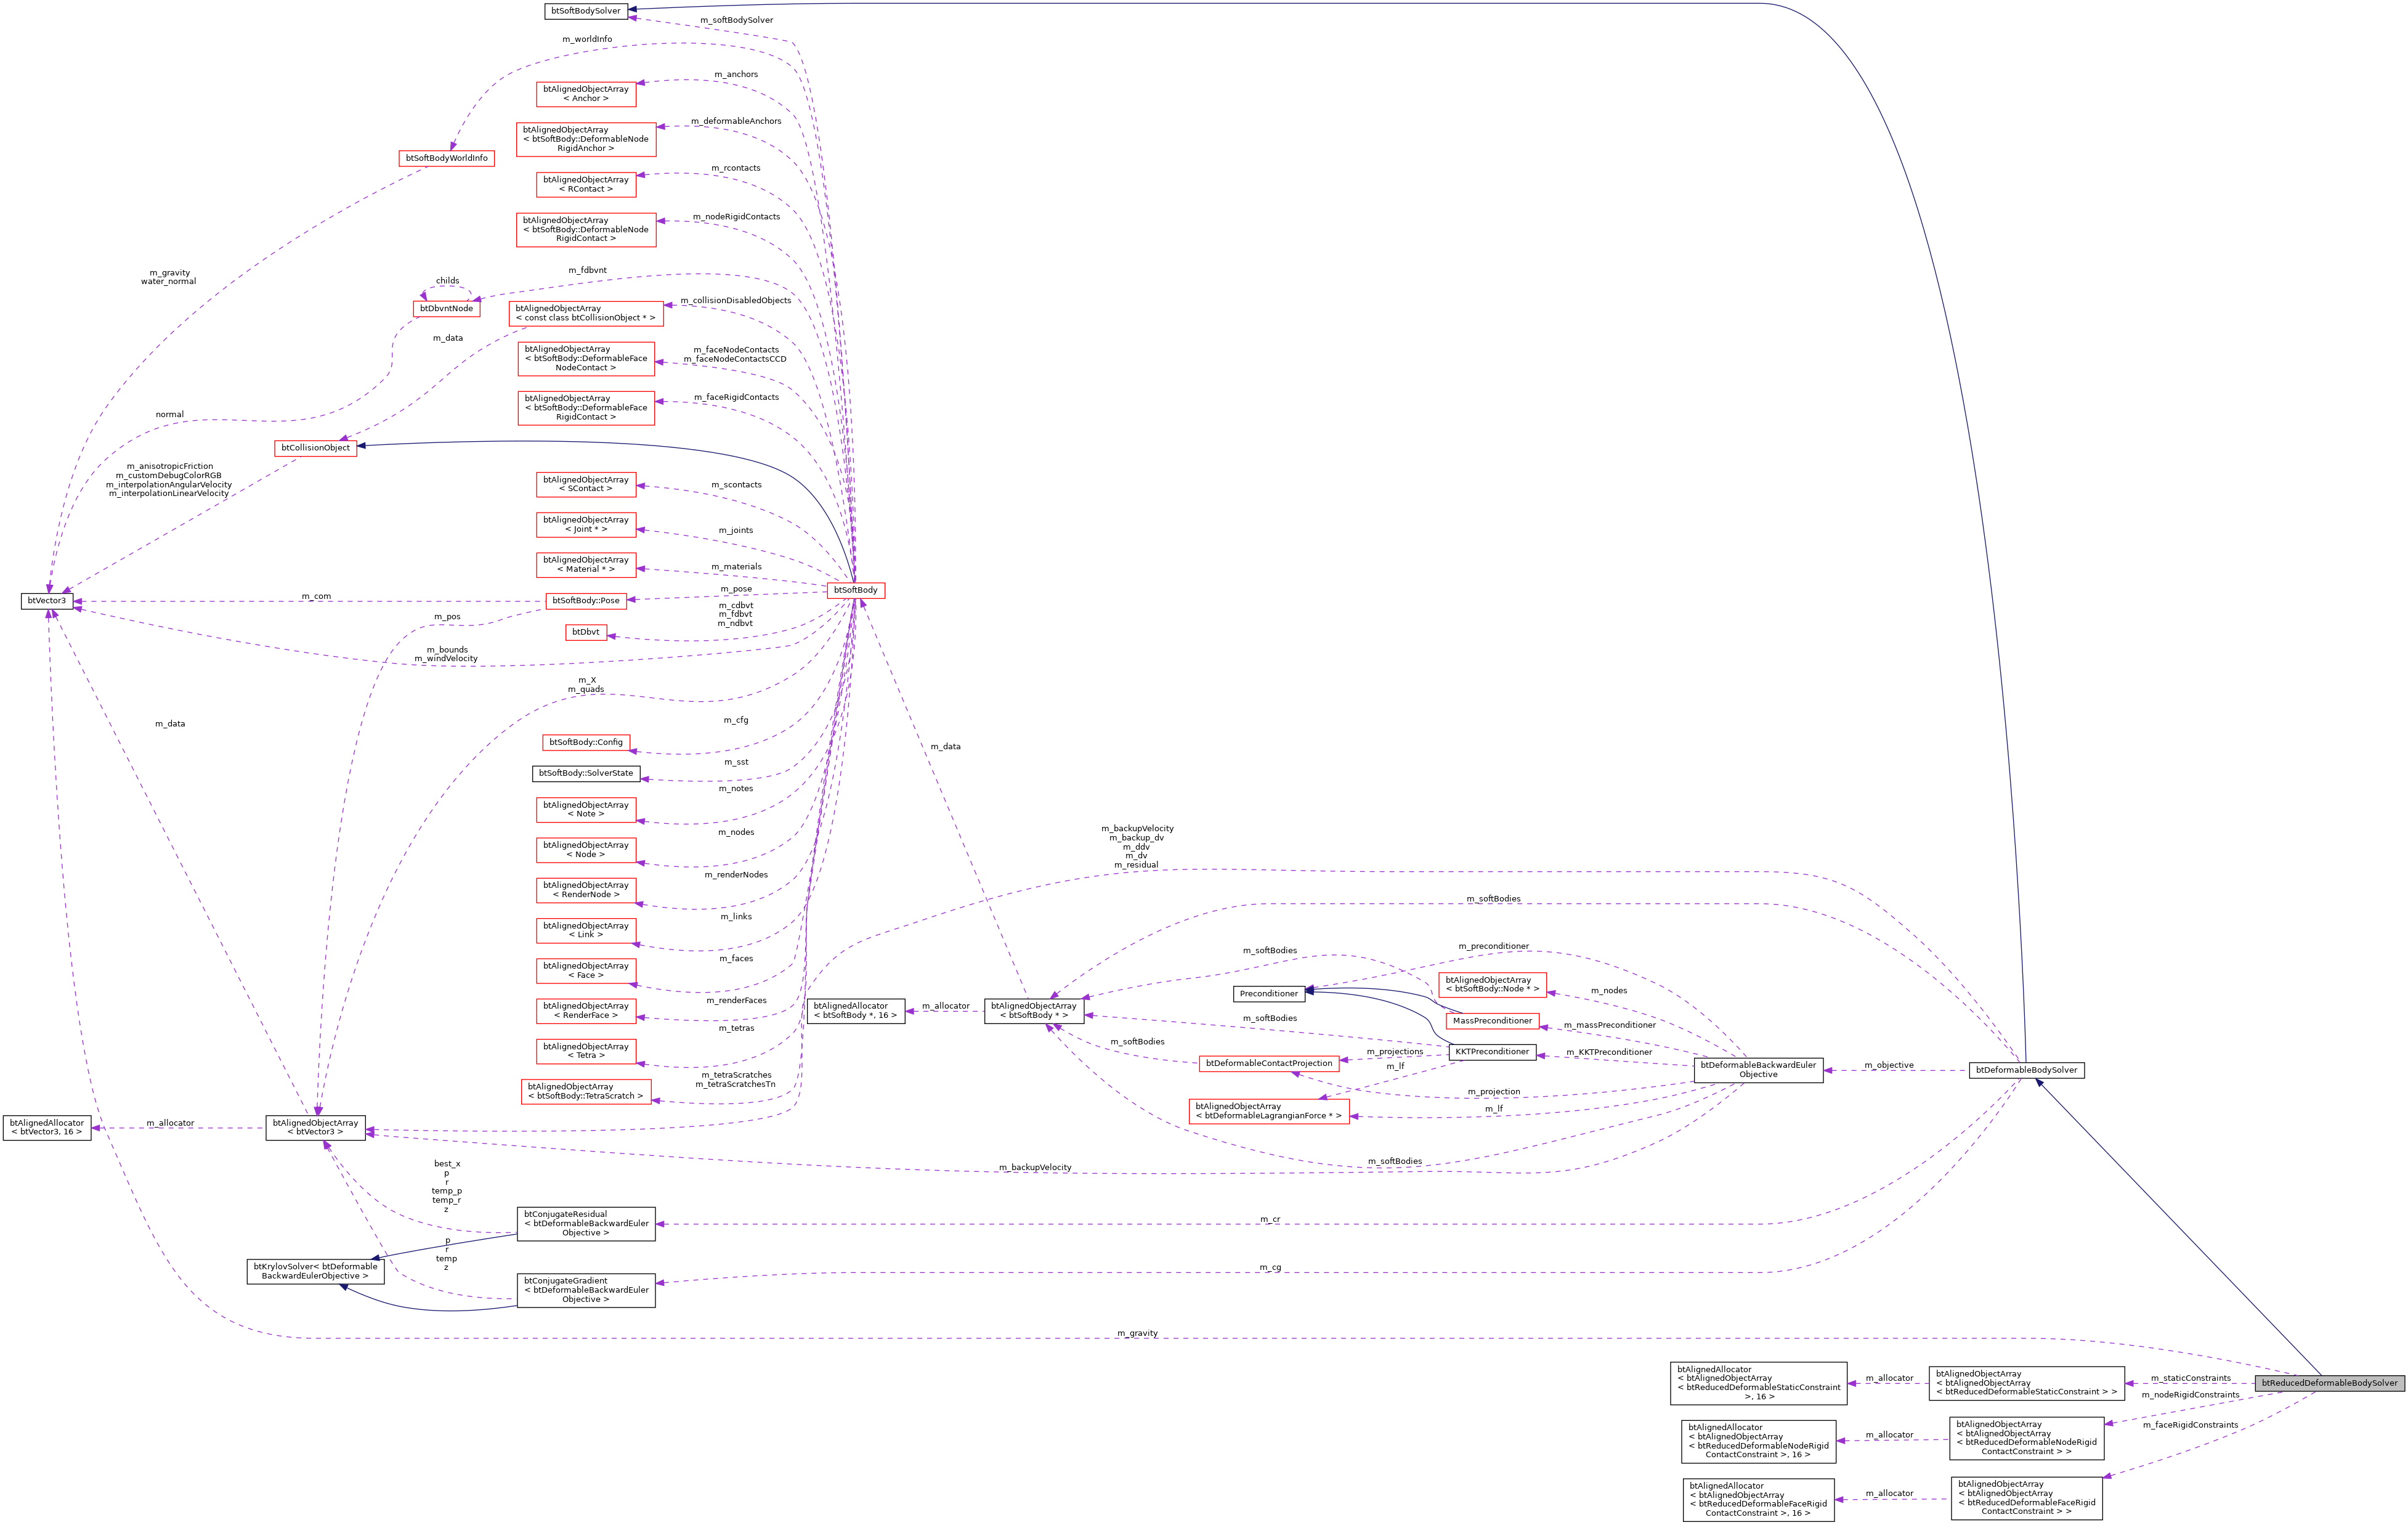Open btAlignedObjectArray < SContact > node
This screenshot has height=1525, width=2408.
click(586, 484)
